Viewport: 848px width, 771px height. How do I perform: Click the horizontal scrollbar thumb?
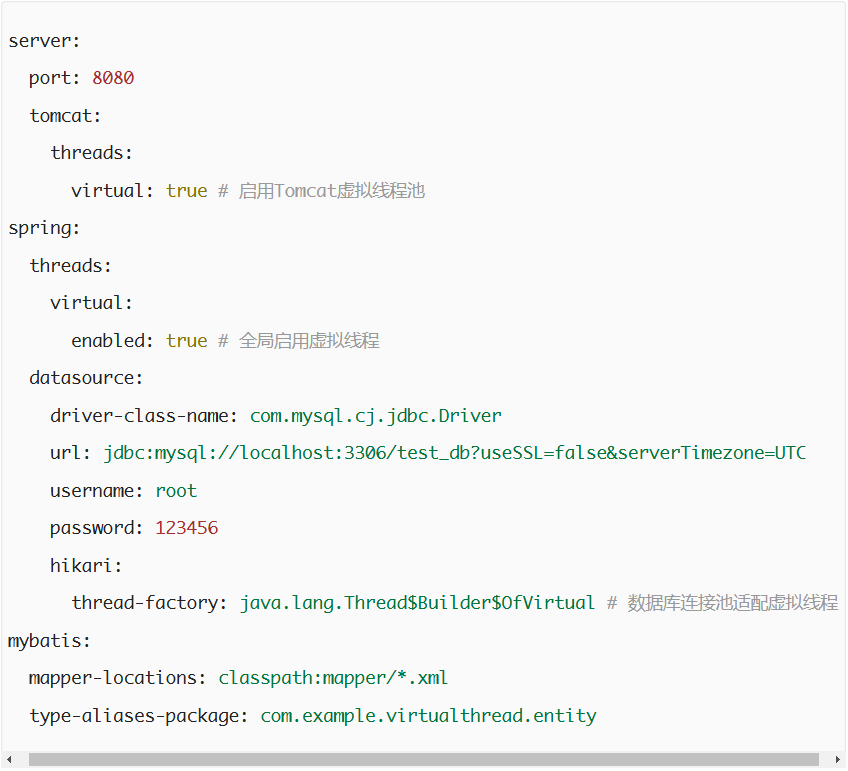[423, 760]
